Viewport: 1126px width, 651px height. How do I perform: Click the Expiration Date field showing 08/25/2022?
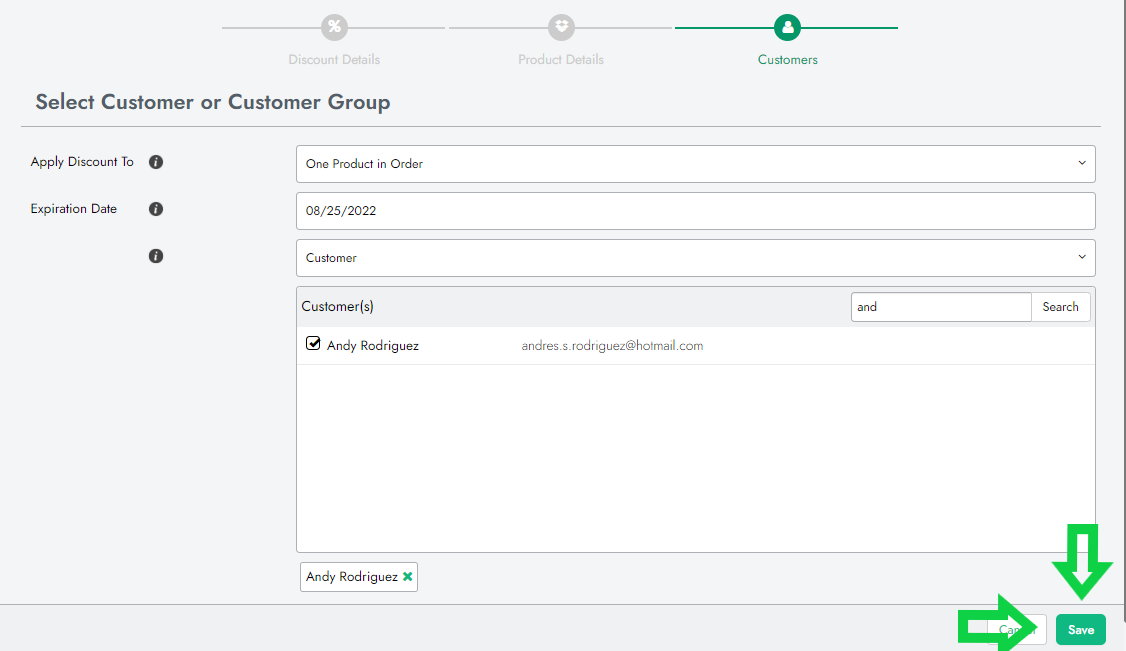(695, 211)
